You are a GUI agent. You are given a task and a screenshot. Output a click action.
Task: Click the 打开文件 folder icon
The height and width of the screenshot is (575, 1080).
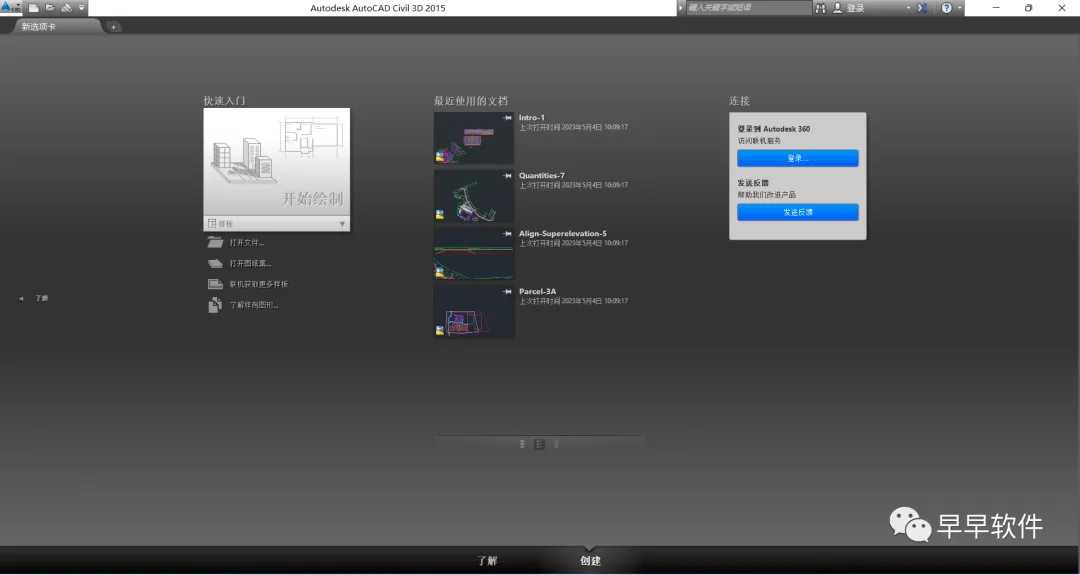point(216,242)
